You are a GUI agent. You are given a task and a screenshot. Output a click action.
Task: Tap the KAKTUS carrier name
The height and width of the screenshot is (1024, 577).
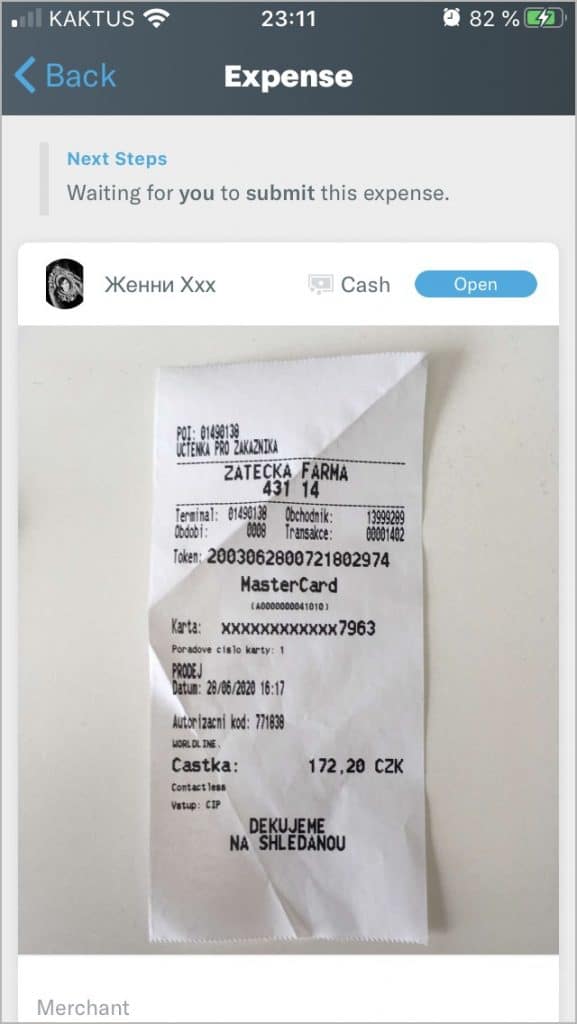[x=92, y=19]
